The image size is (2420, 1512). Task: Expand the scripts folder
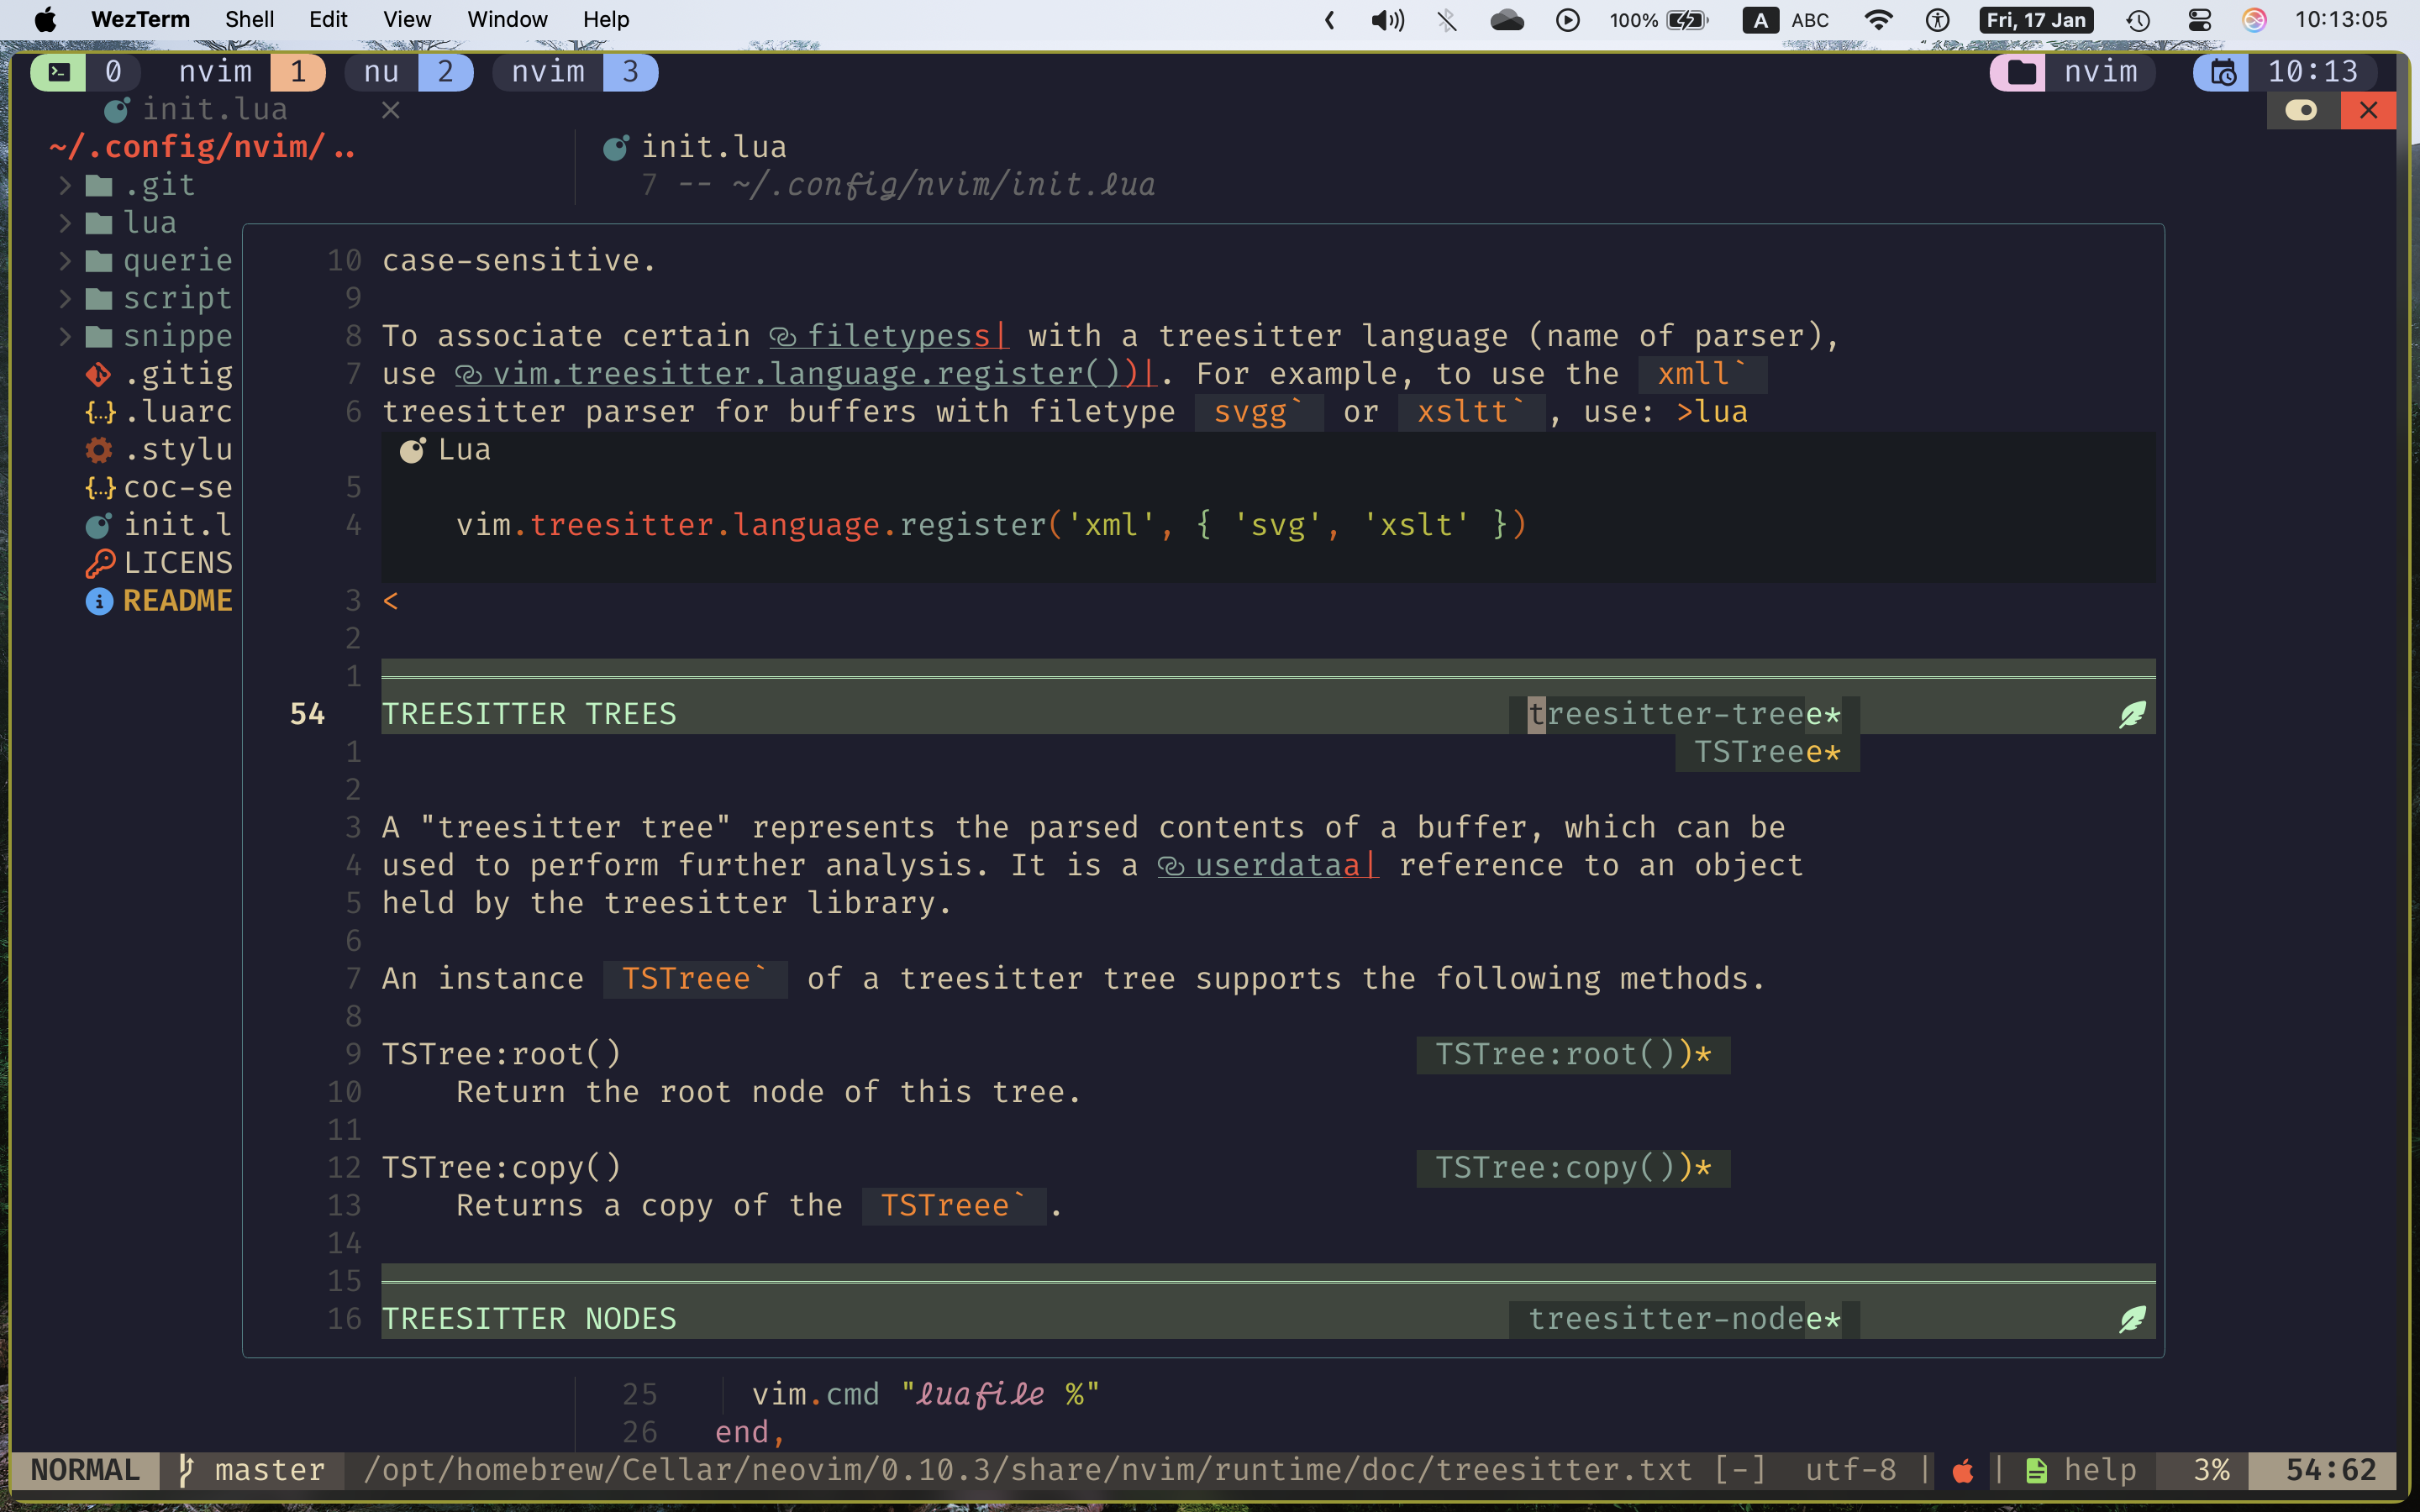point(65,298)
